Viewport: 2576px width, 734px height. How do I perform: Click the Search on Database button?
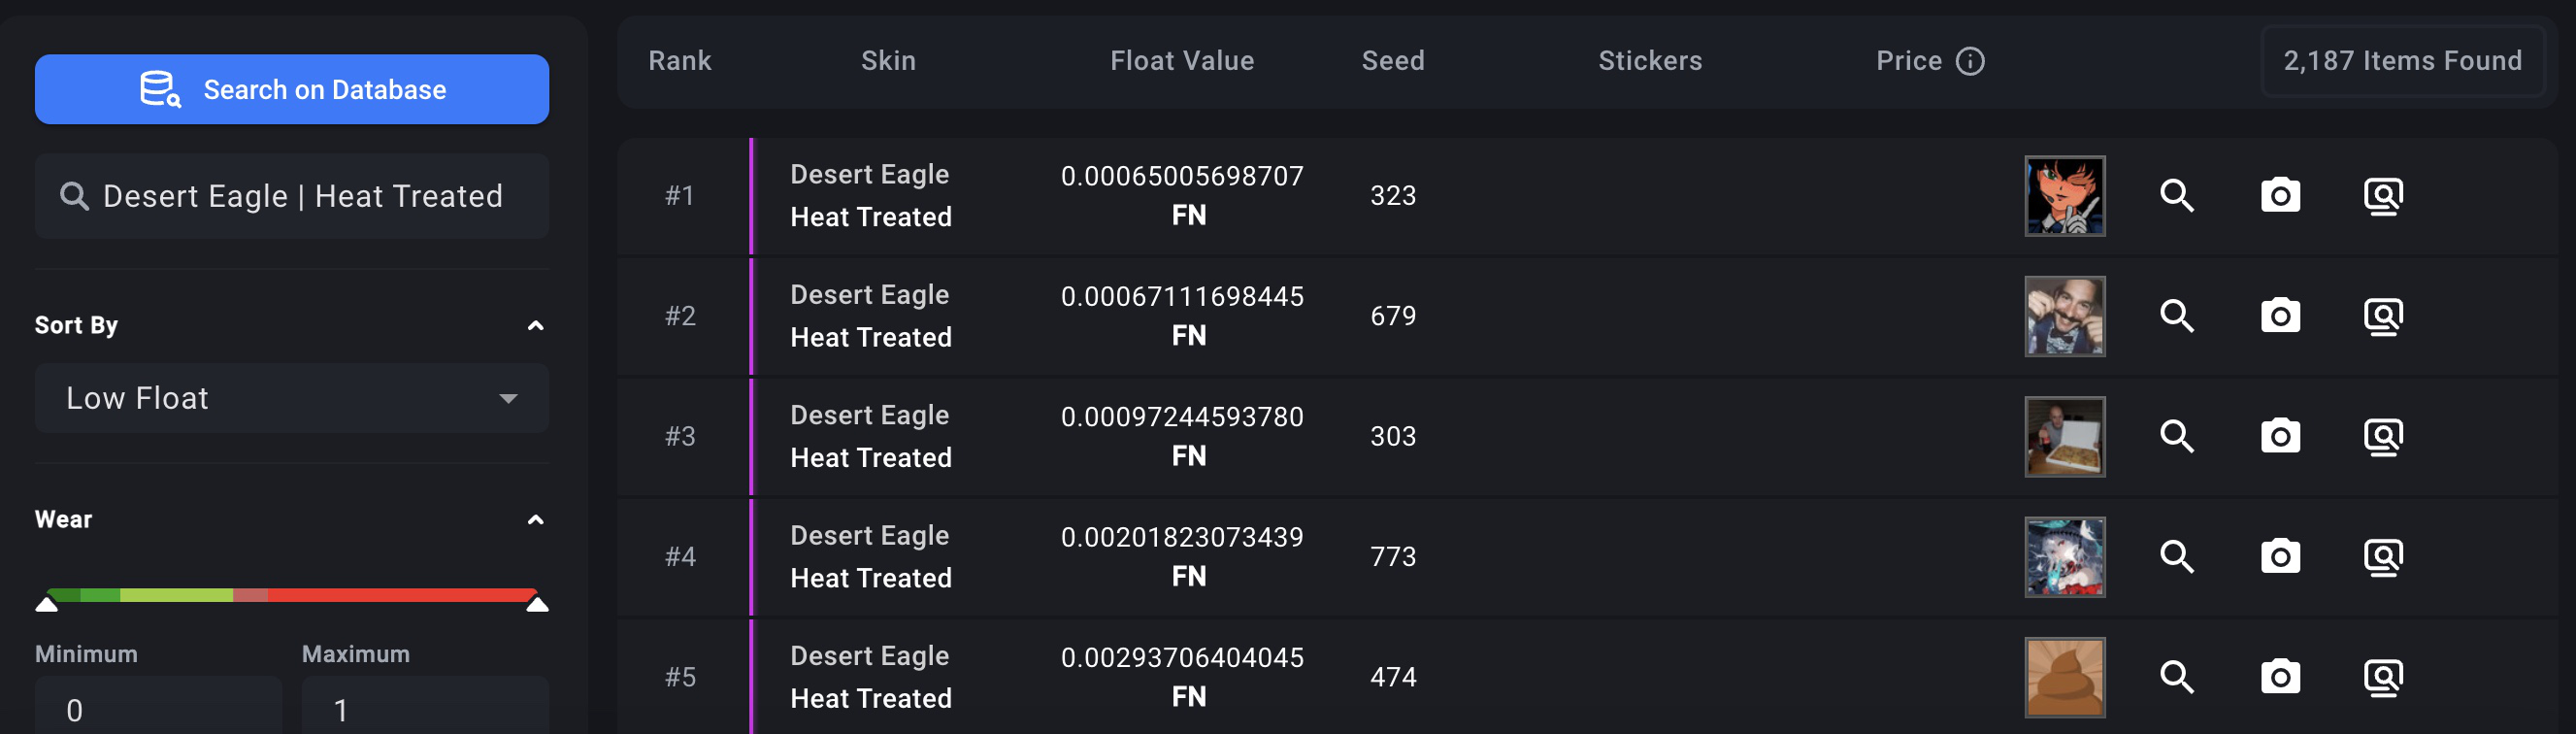(x=291, y=90)
